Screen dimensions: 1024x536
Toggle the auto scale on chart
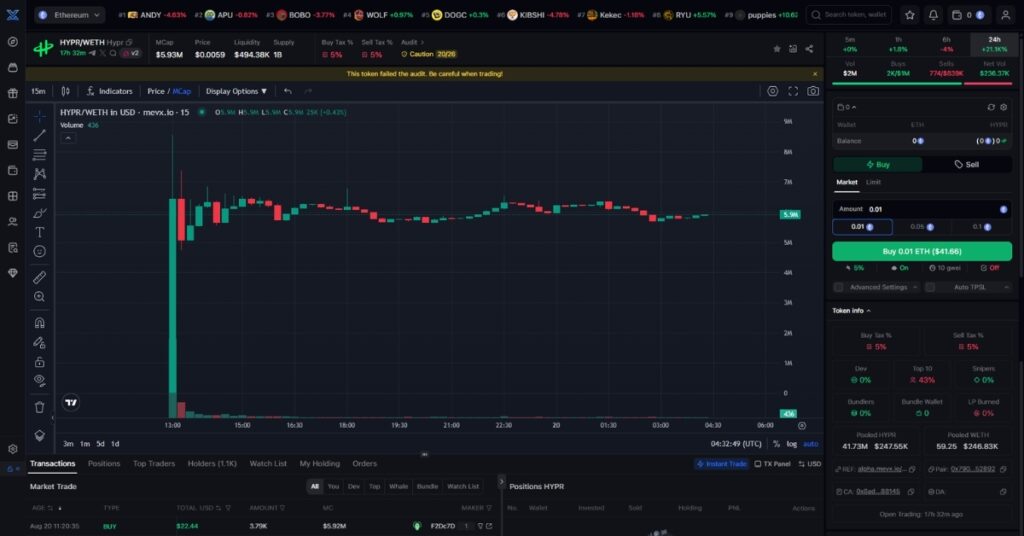pos(810,444)
